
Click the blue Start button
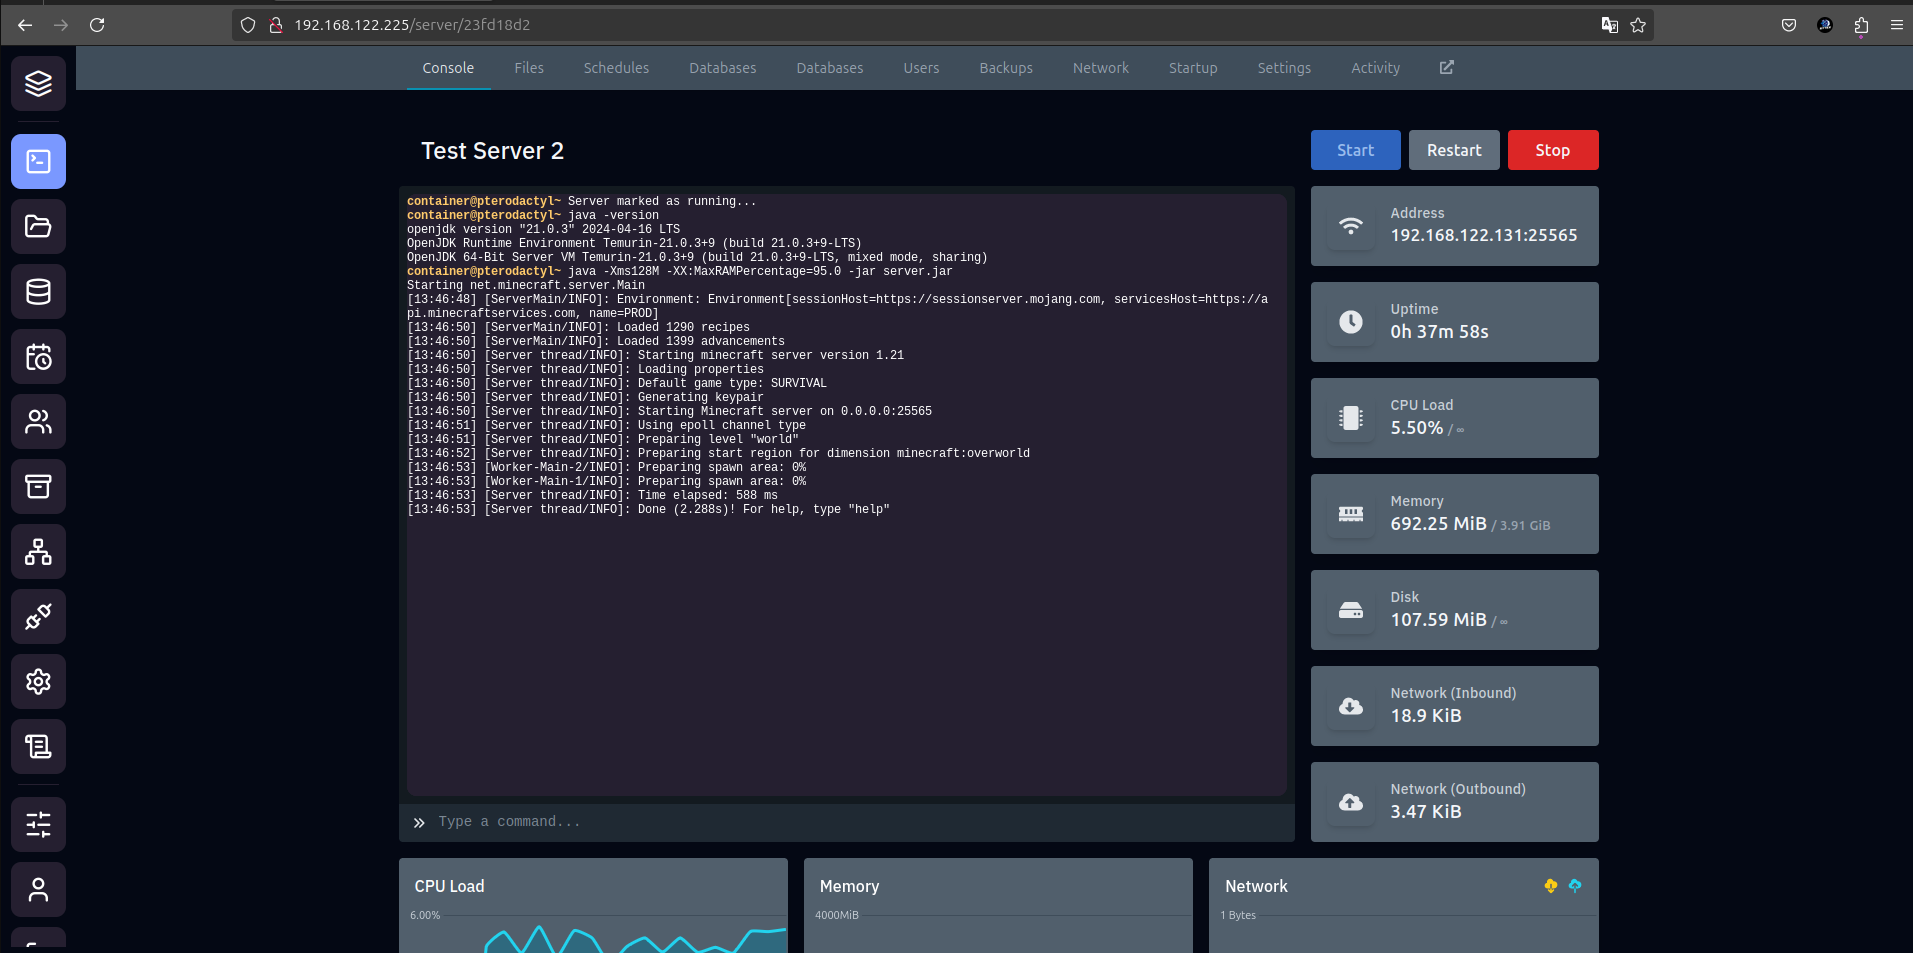[x=1356, y=150]
